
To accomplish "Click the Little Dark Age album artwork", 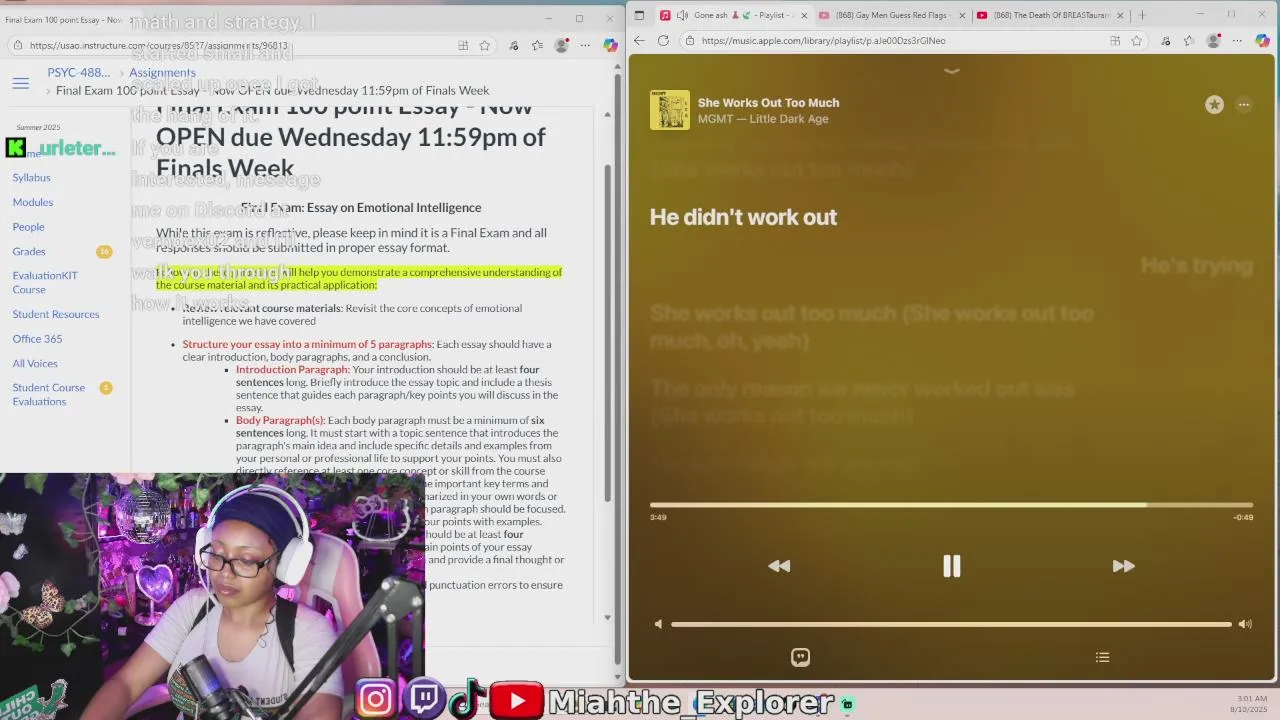I will click(670, 110).
